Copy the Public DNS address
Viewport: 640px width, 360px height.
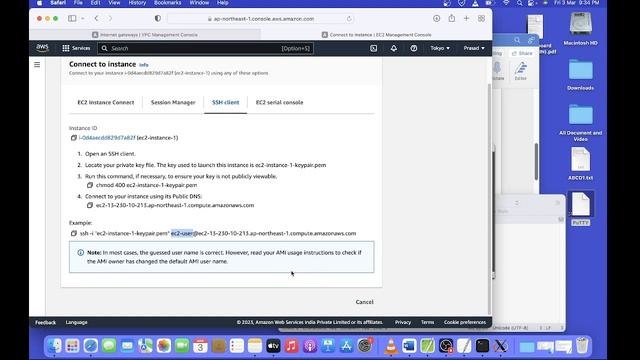(90, 205)
